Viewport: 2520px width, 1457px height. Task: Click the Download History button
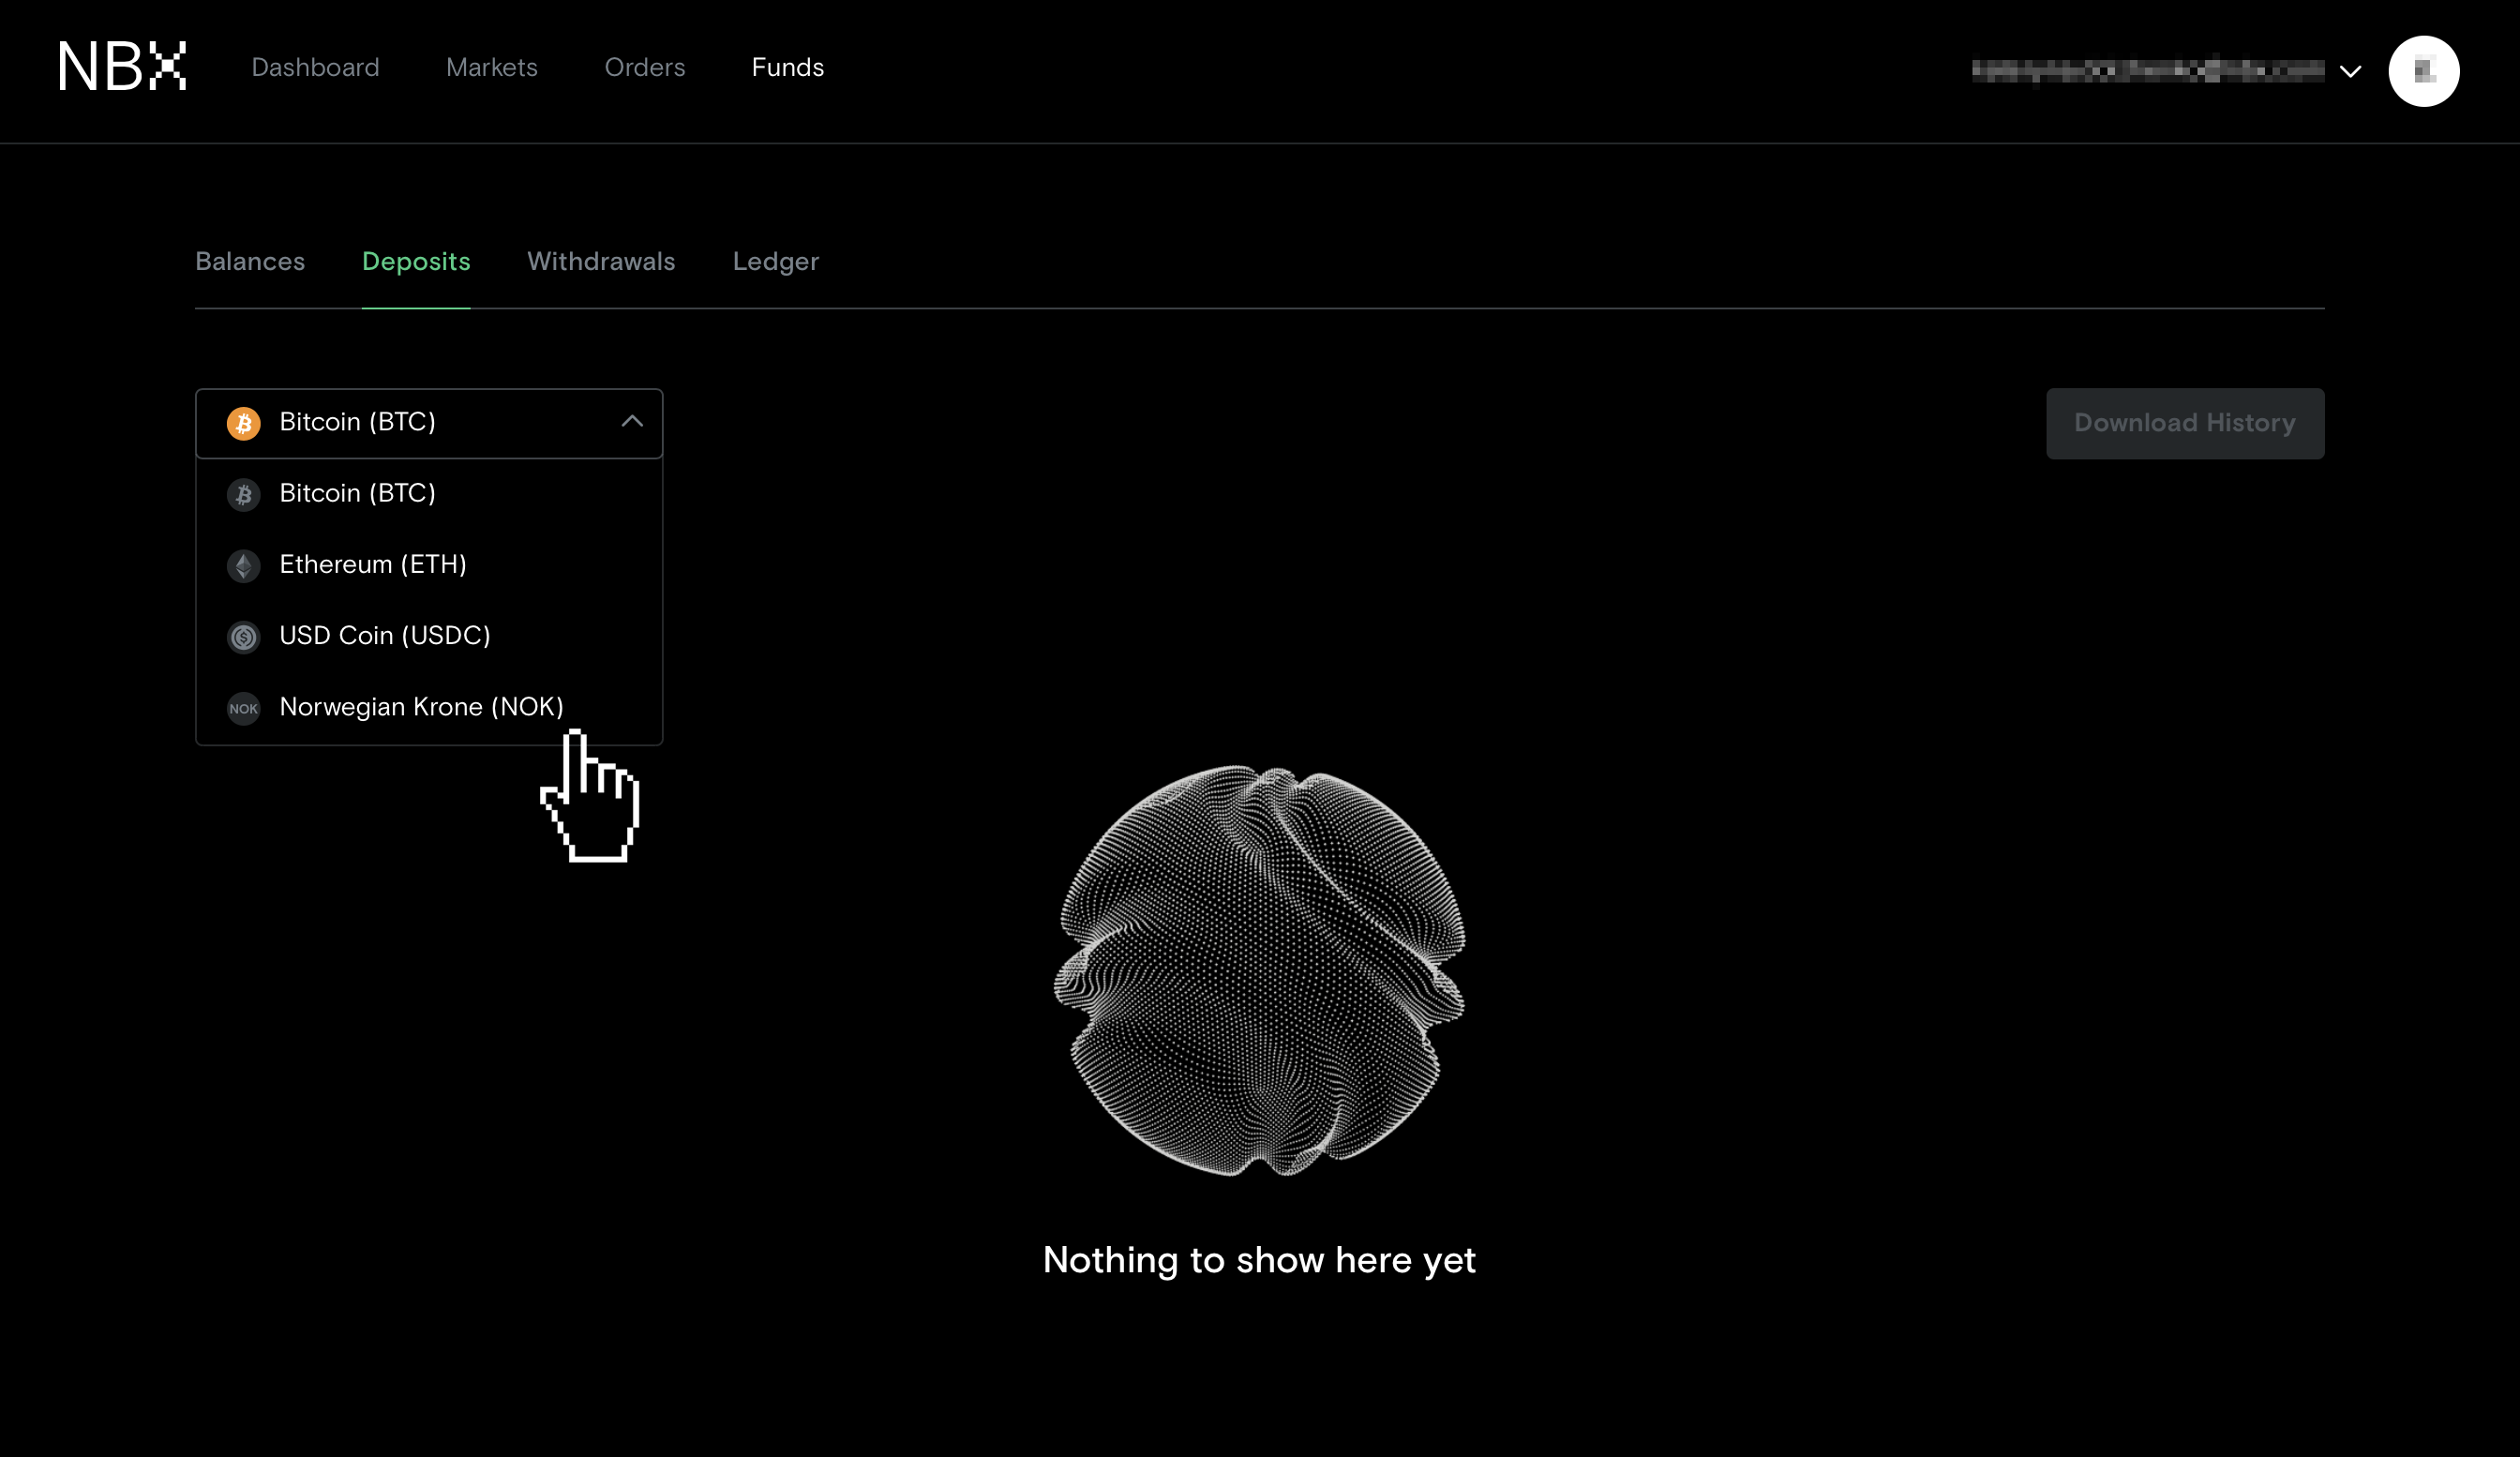click(2184, 423)
